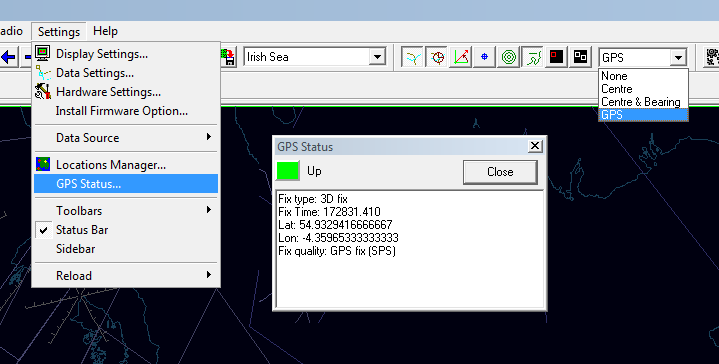Open Locations Manager... from Settings menu

(126, 165)
